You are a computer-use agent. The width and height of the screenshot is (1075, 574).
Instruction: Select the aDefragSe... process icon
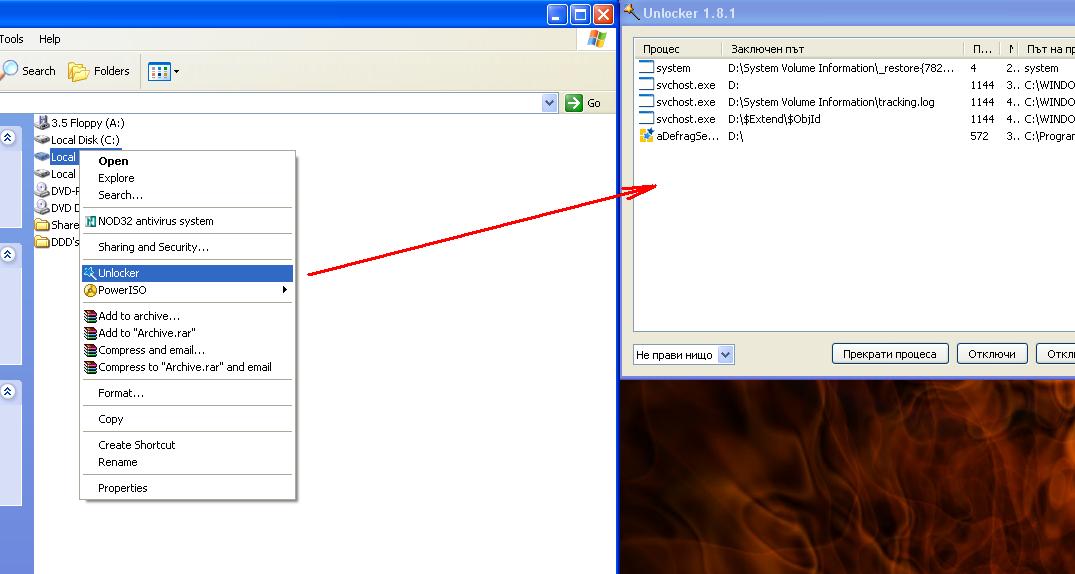647,136
